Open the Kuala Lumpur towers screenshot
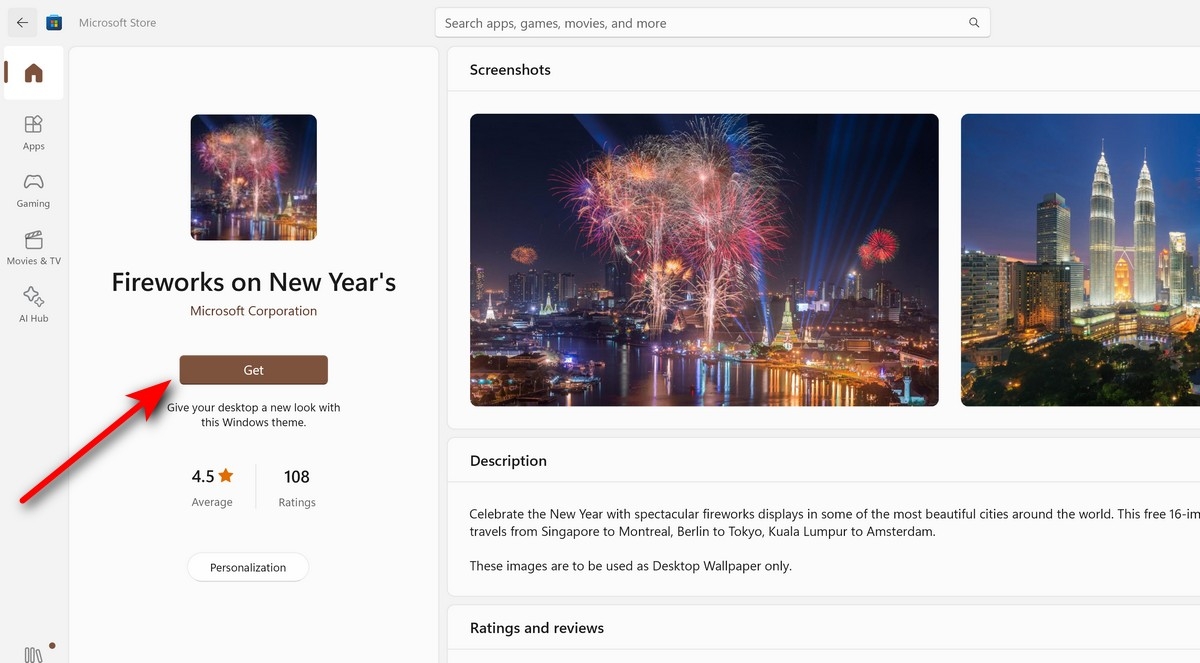This screenshot has width=1200, height=663. click(1080, 260)
